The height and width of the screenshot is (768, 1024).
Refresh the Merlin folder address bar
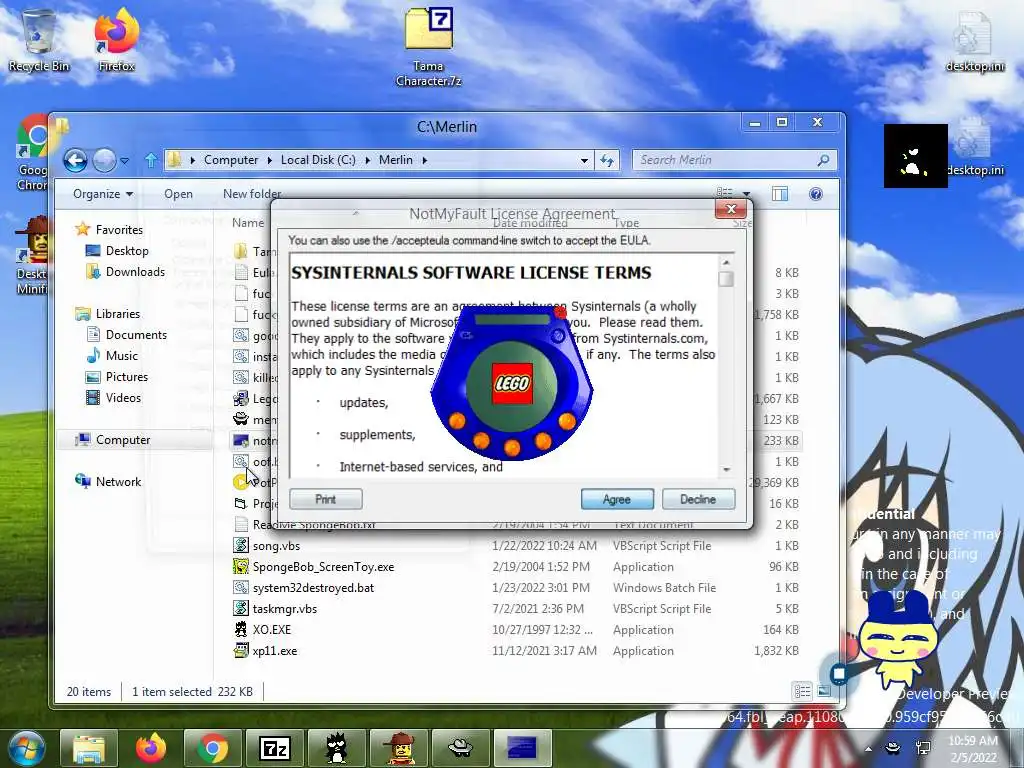click(x=607, y=160)
